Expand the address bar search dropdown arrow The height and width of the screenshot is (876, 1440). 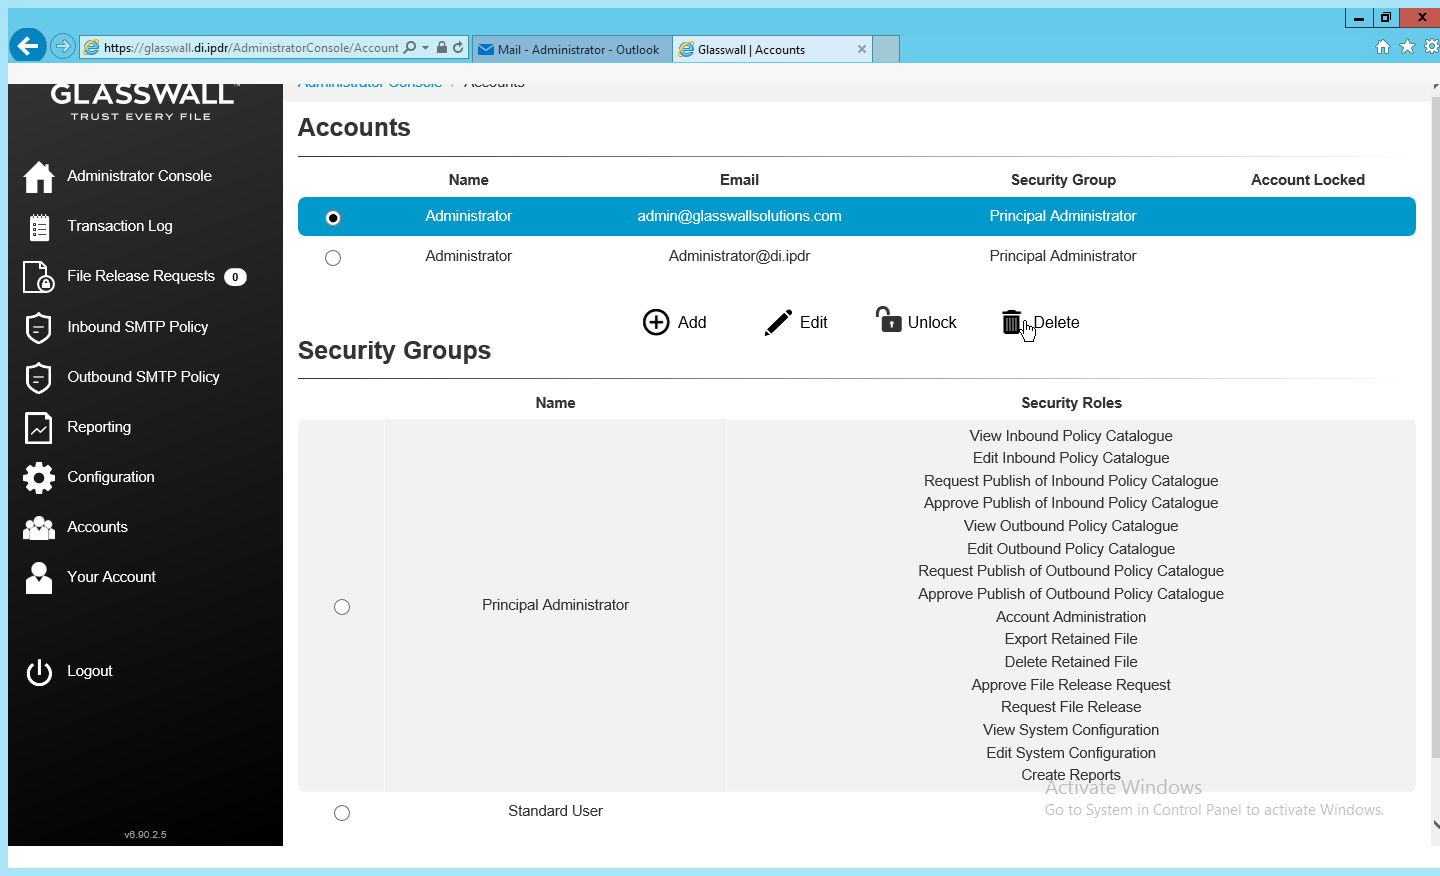point(425,48)
